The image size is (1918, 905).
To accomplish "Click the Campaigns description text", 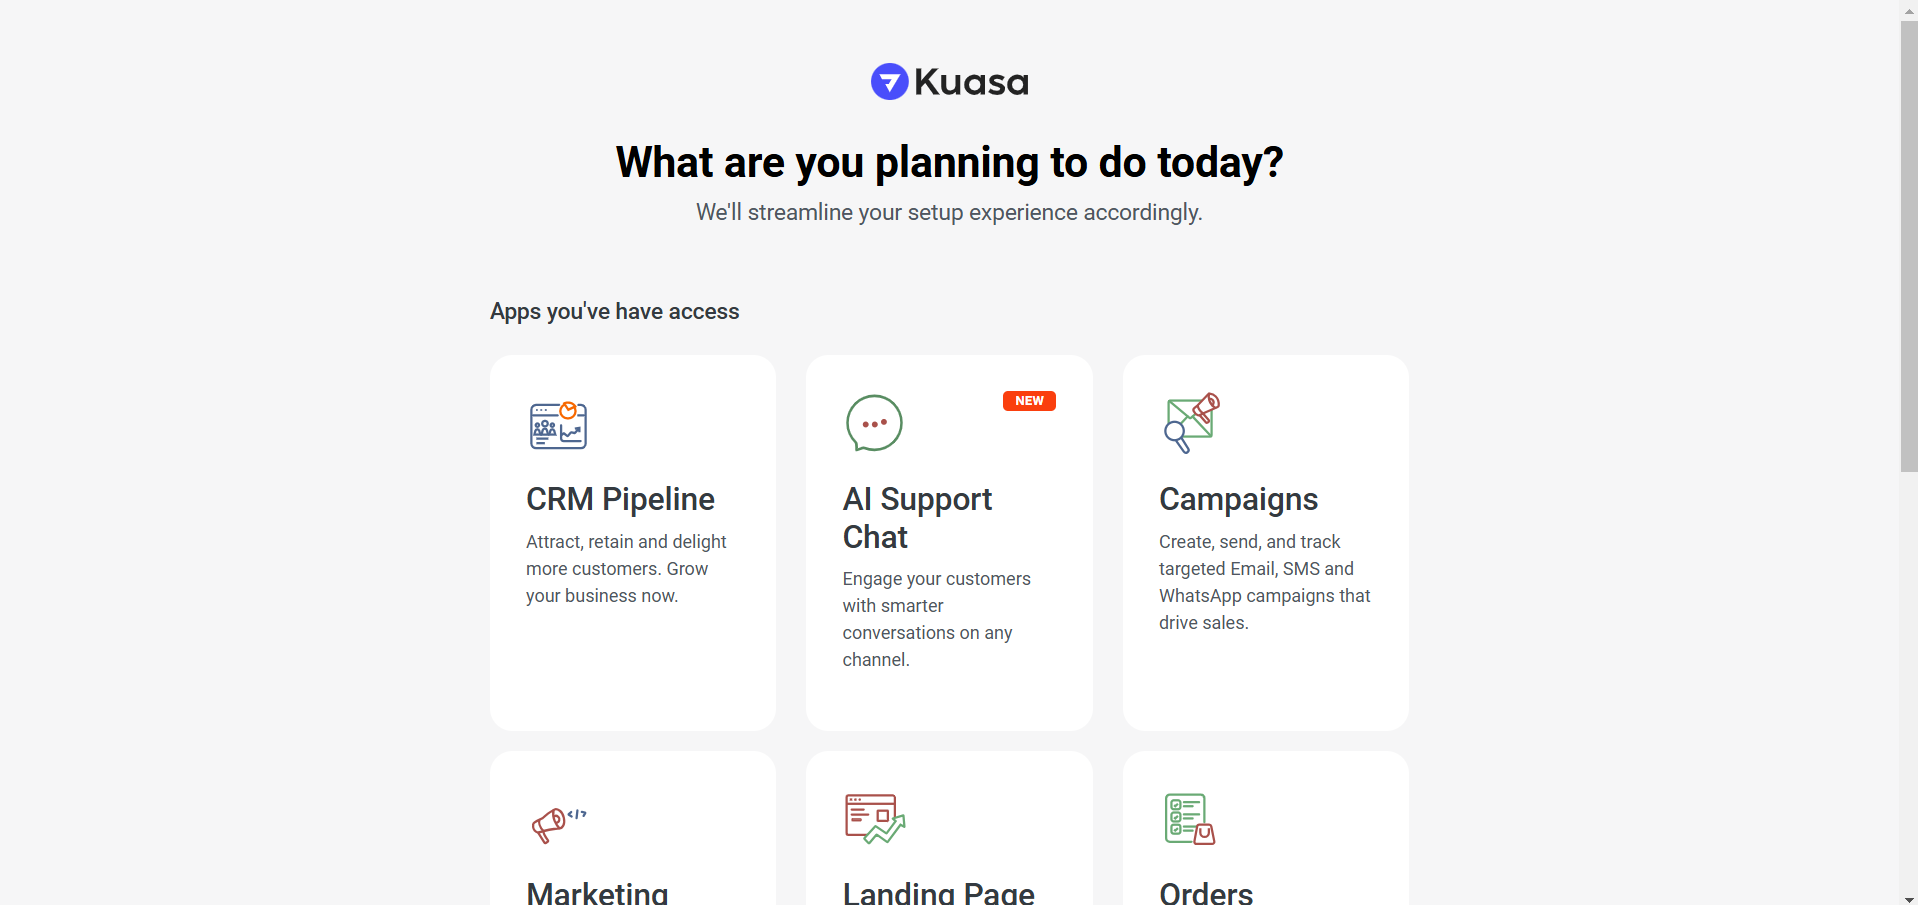I will point(1264,582).
